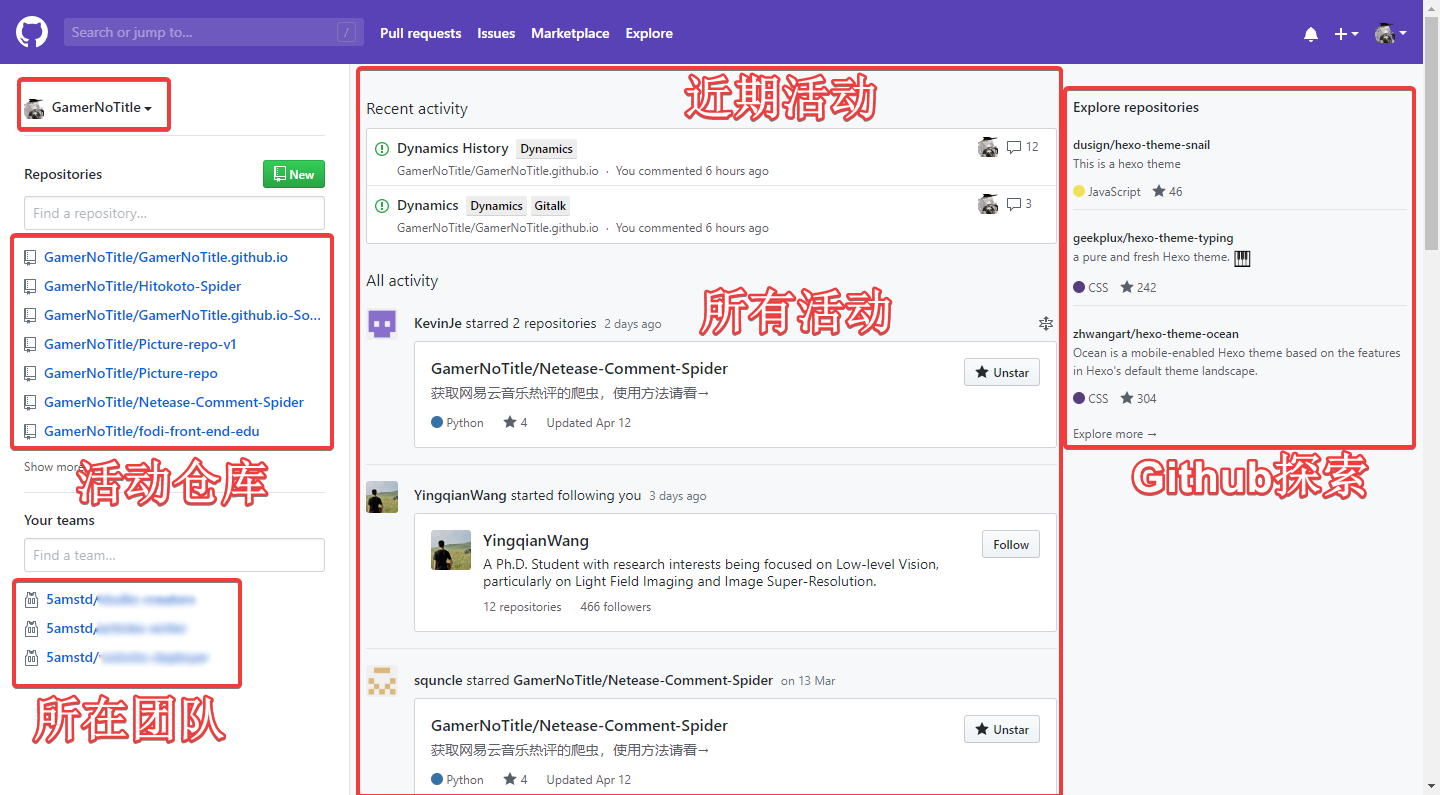Unstar GamerNoTitle/Netease-Comment-Spider in KevinJe's activity
This screenshot has width=1440, height=795.
click(x=1001, y=371)
